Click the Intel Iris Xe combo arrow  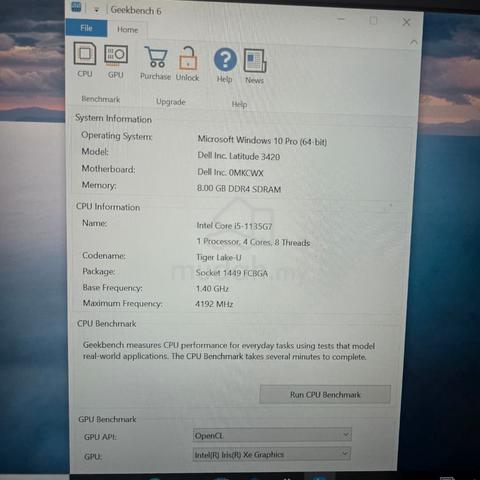[x=345, y=454]
